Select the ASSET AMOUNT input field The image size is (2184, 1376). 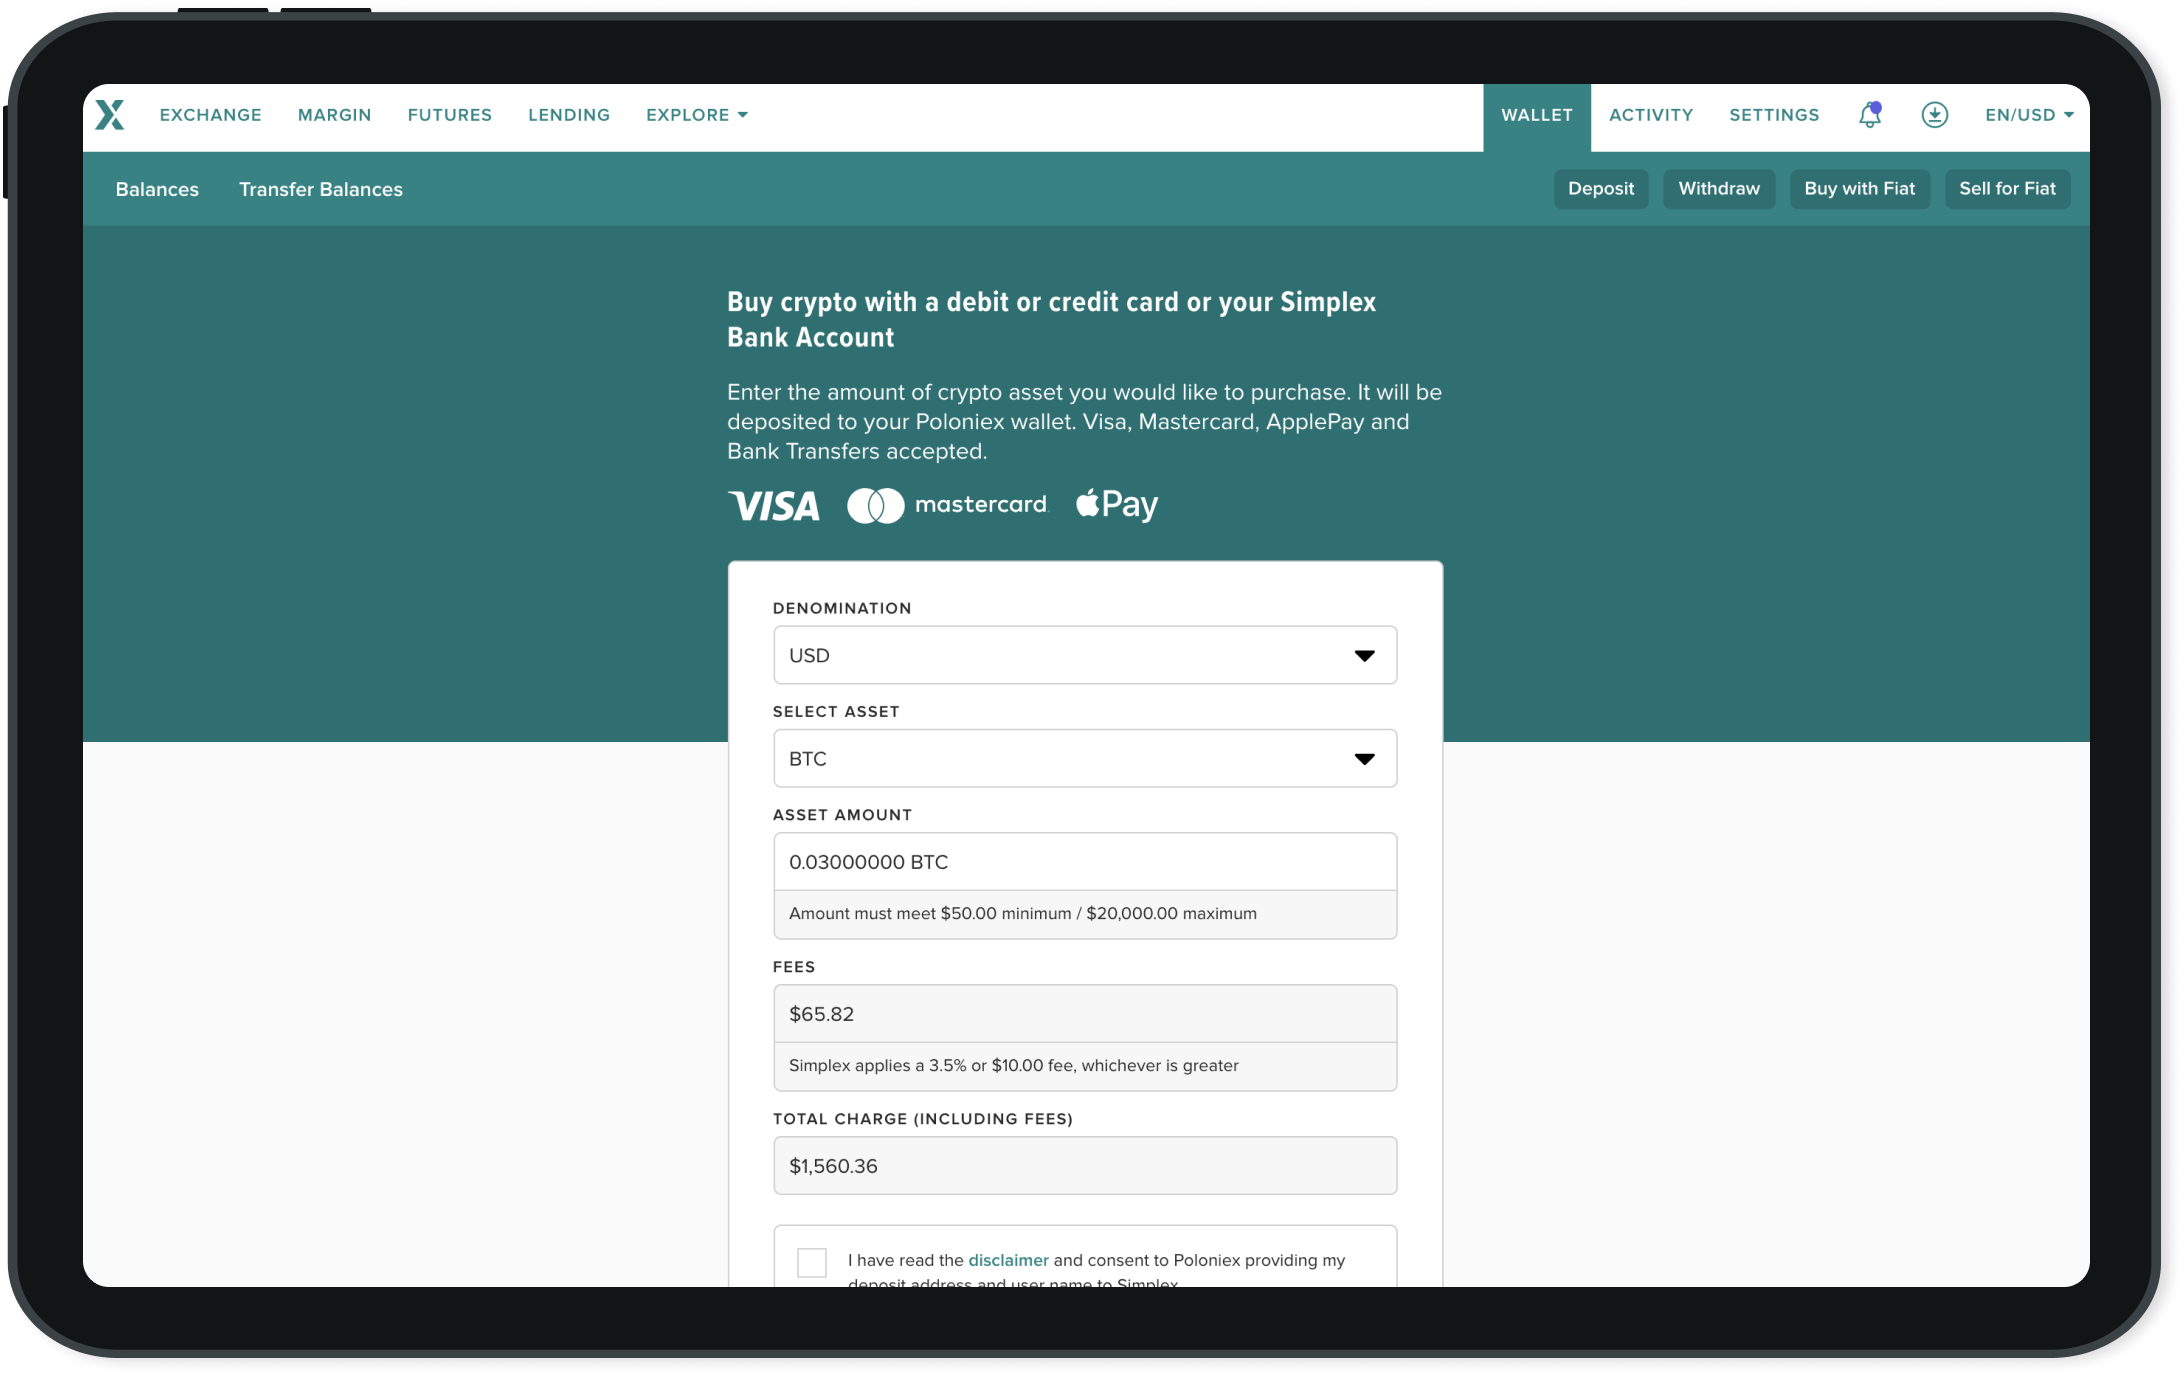1084,862
